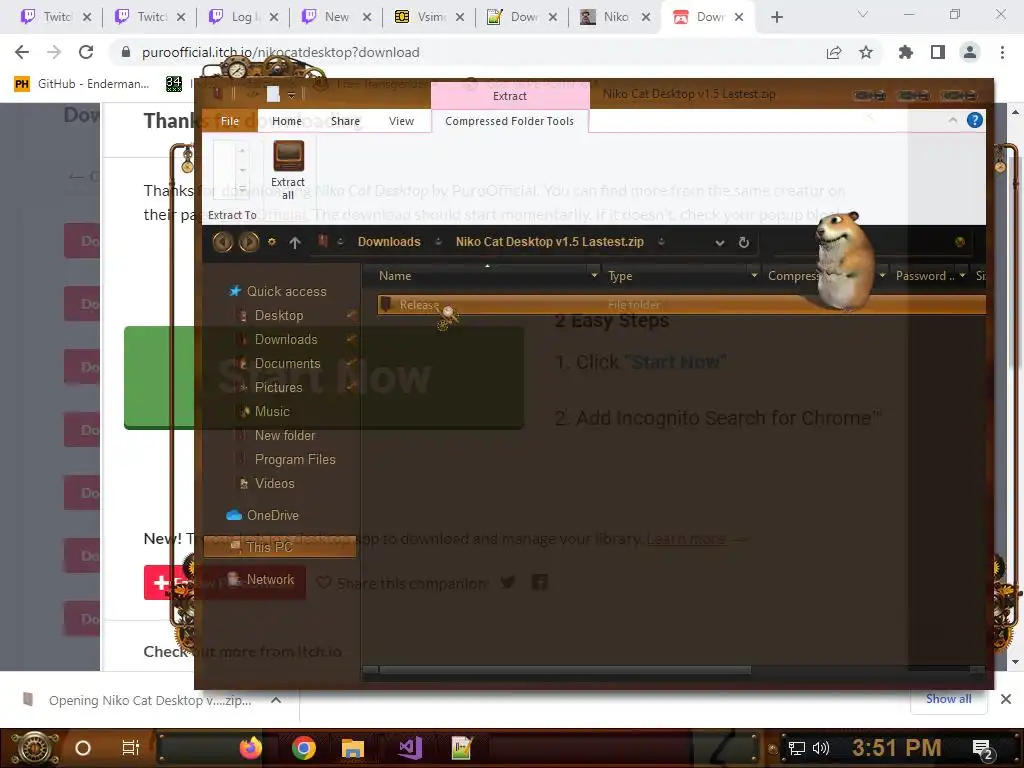
Task: Open the File tab in Explorer
Action: 230,121
